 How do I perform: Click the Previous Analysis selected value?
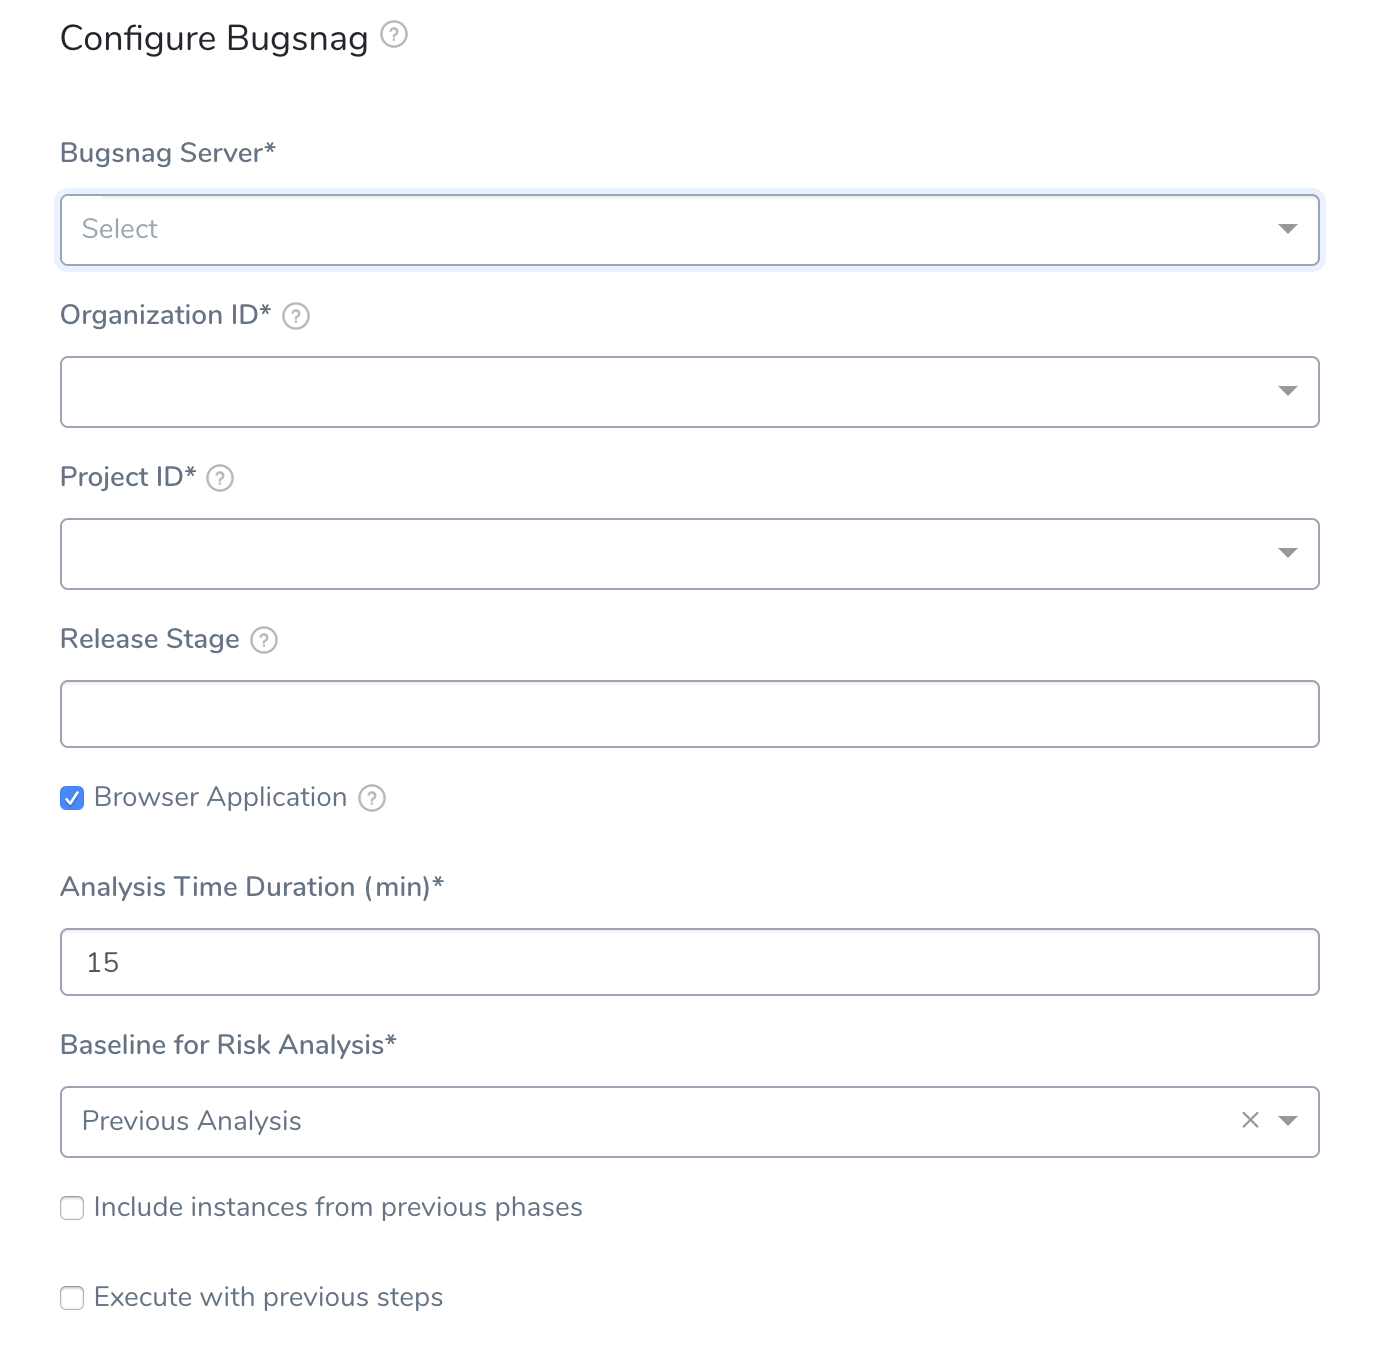pos(192,1121)
